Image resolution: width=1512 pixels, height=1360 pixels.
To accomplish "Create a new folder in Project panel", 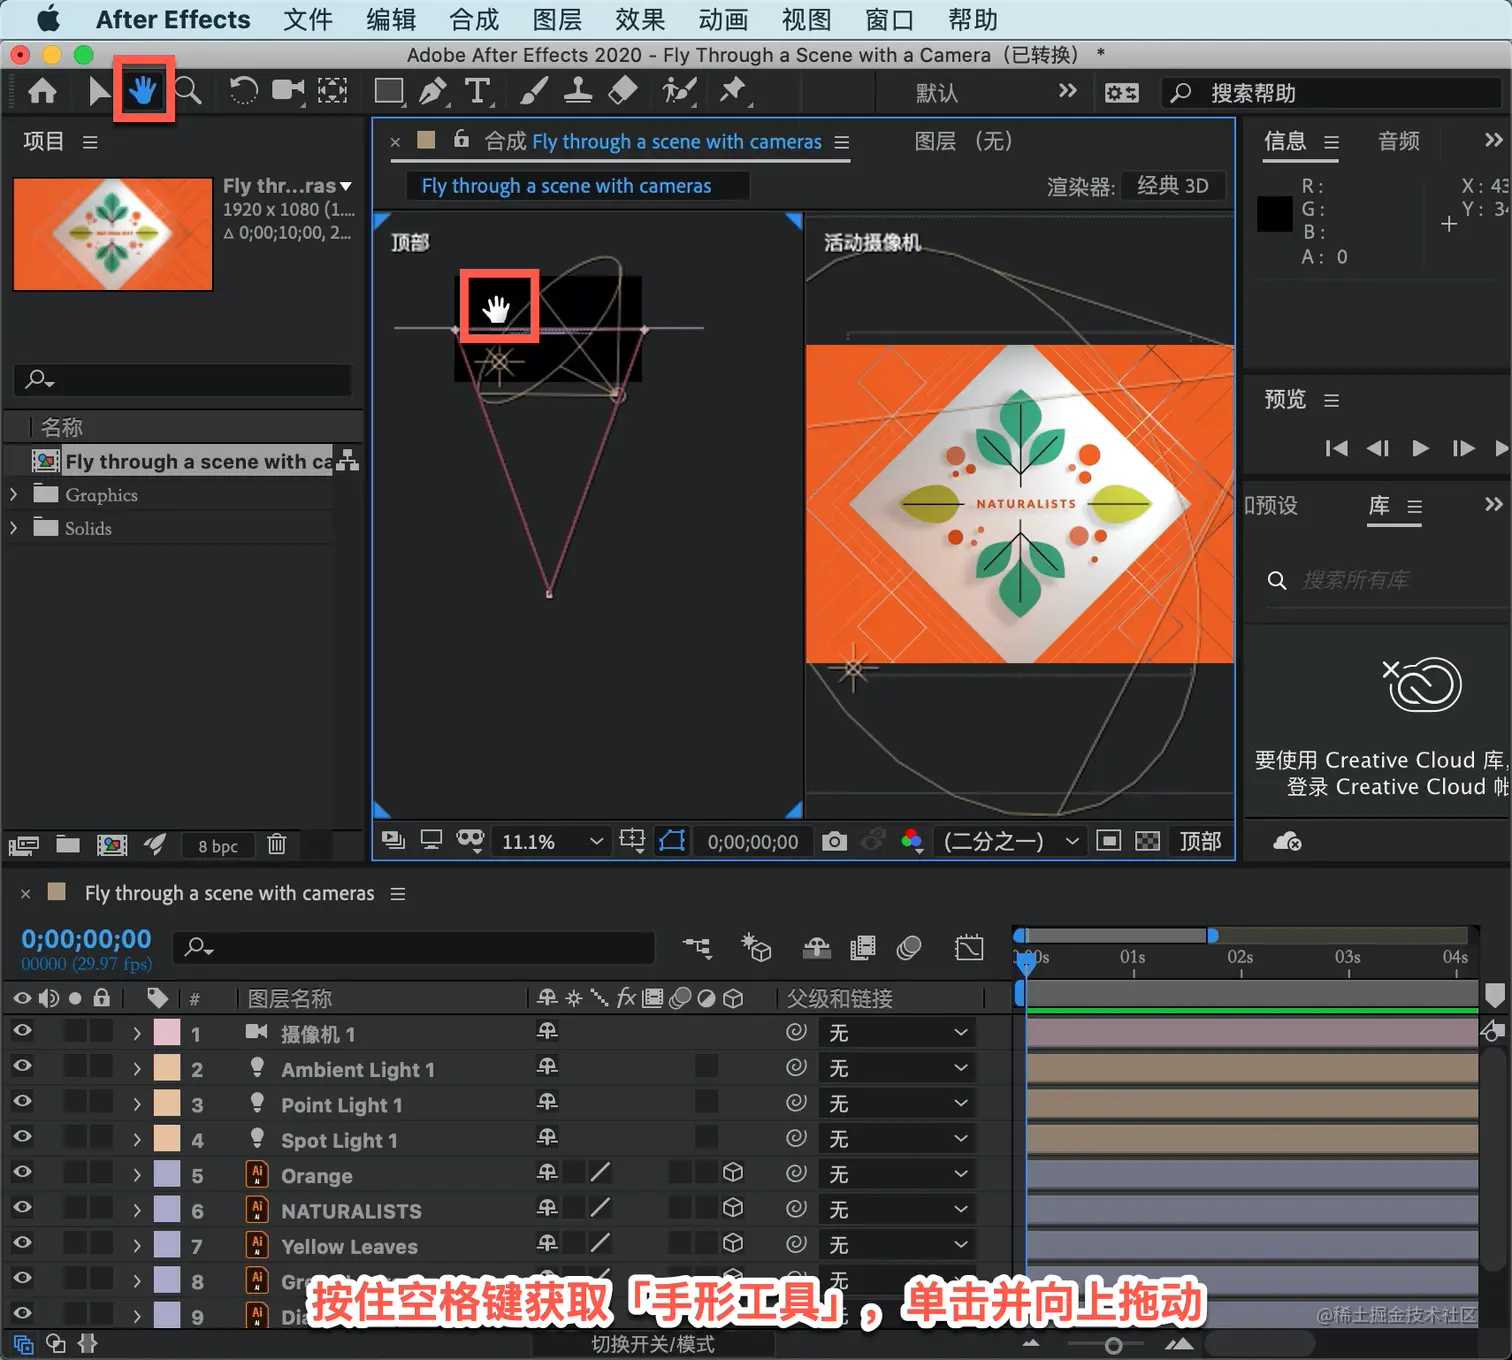I will (68, 845).
